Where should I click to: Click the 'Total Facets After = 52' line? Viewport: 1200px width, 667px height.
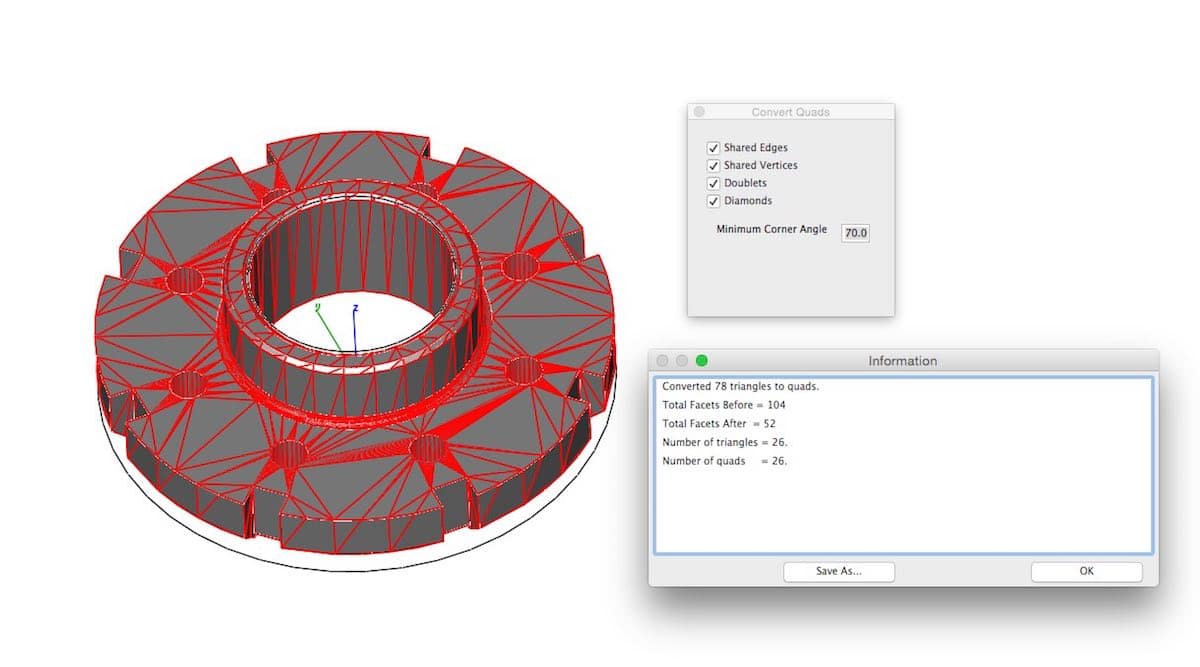(718, 424)
